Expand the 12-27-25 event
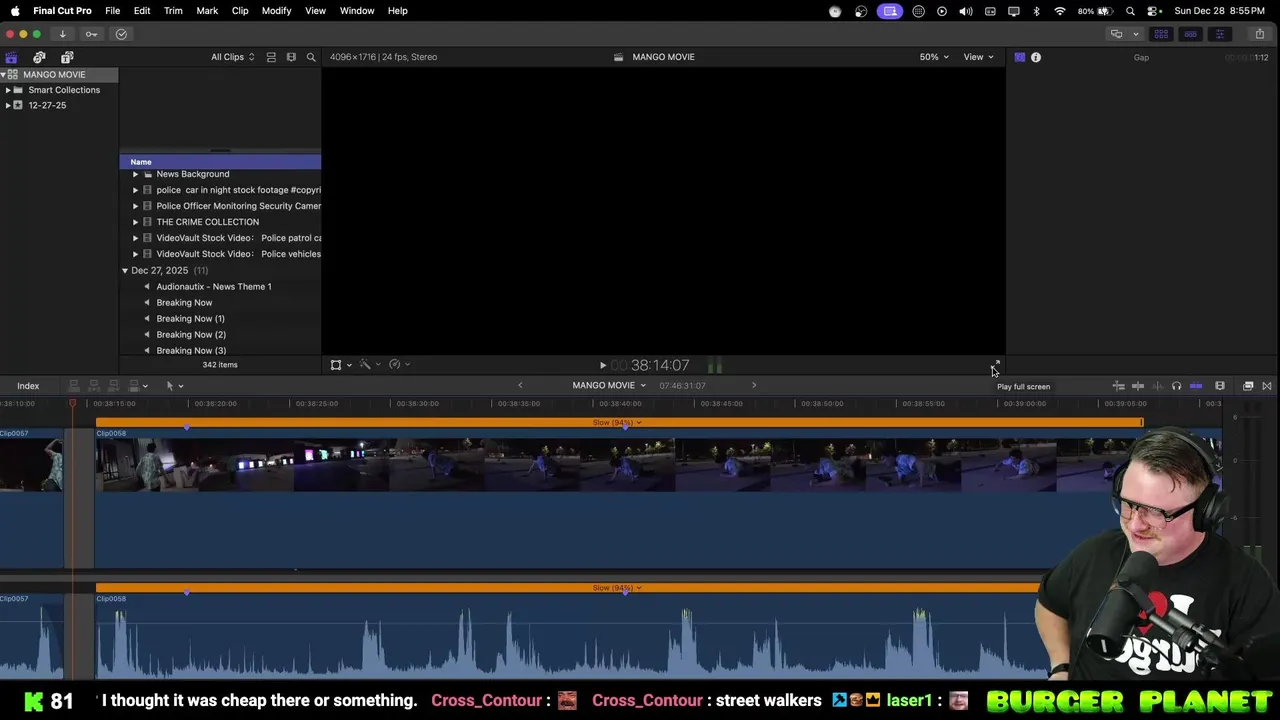 (x=8, y=105)
